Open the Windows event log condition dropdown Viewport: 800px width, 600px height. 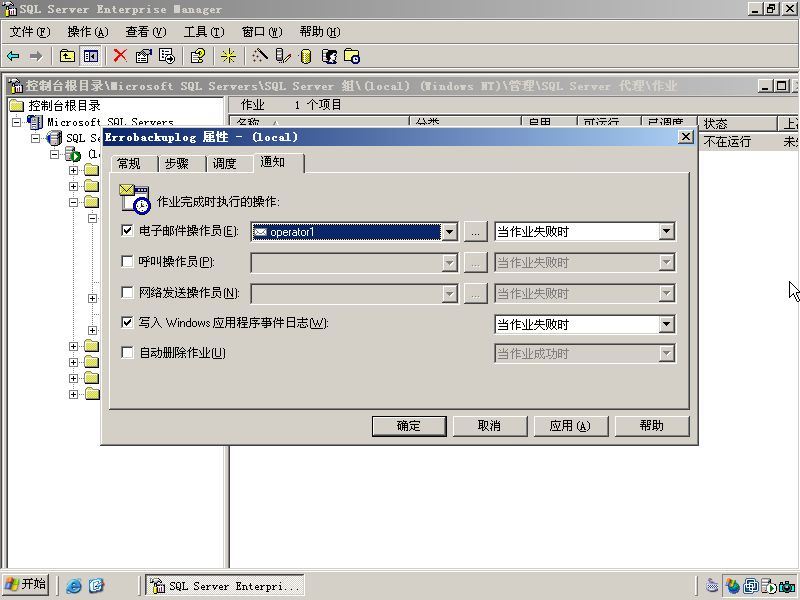point(666,324)
